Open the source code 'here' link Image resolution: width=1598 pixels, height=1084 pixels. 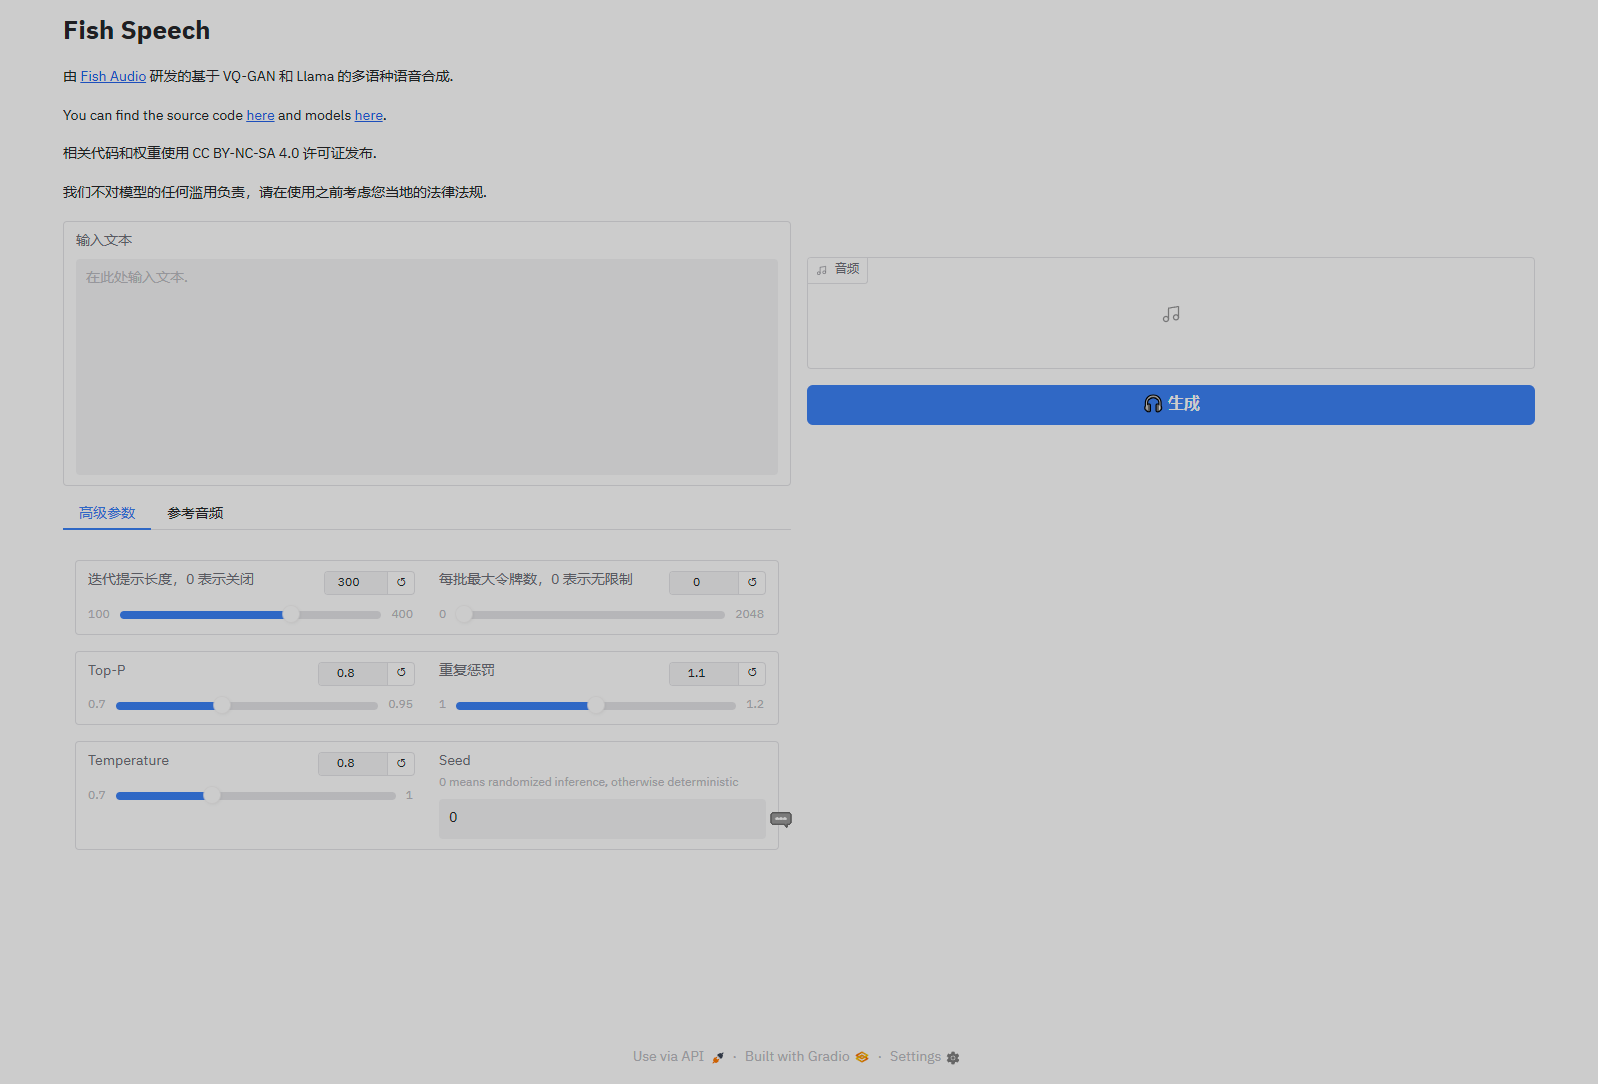(x=260, y=115)
